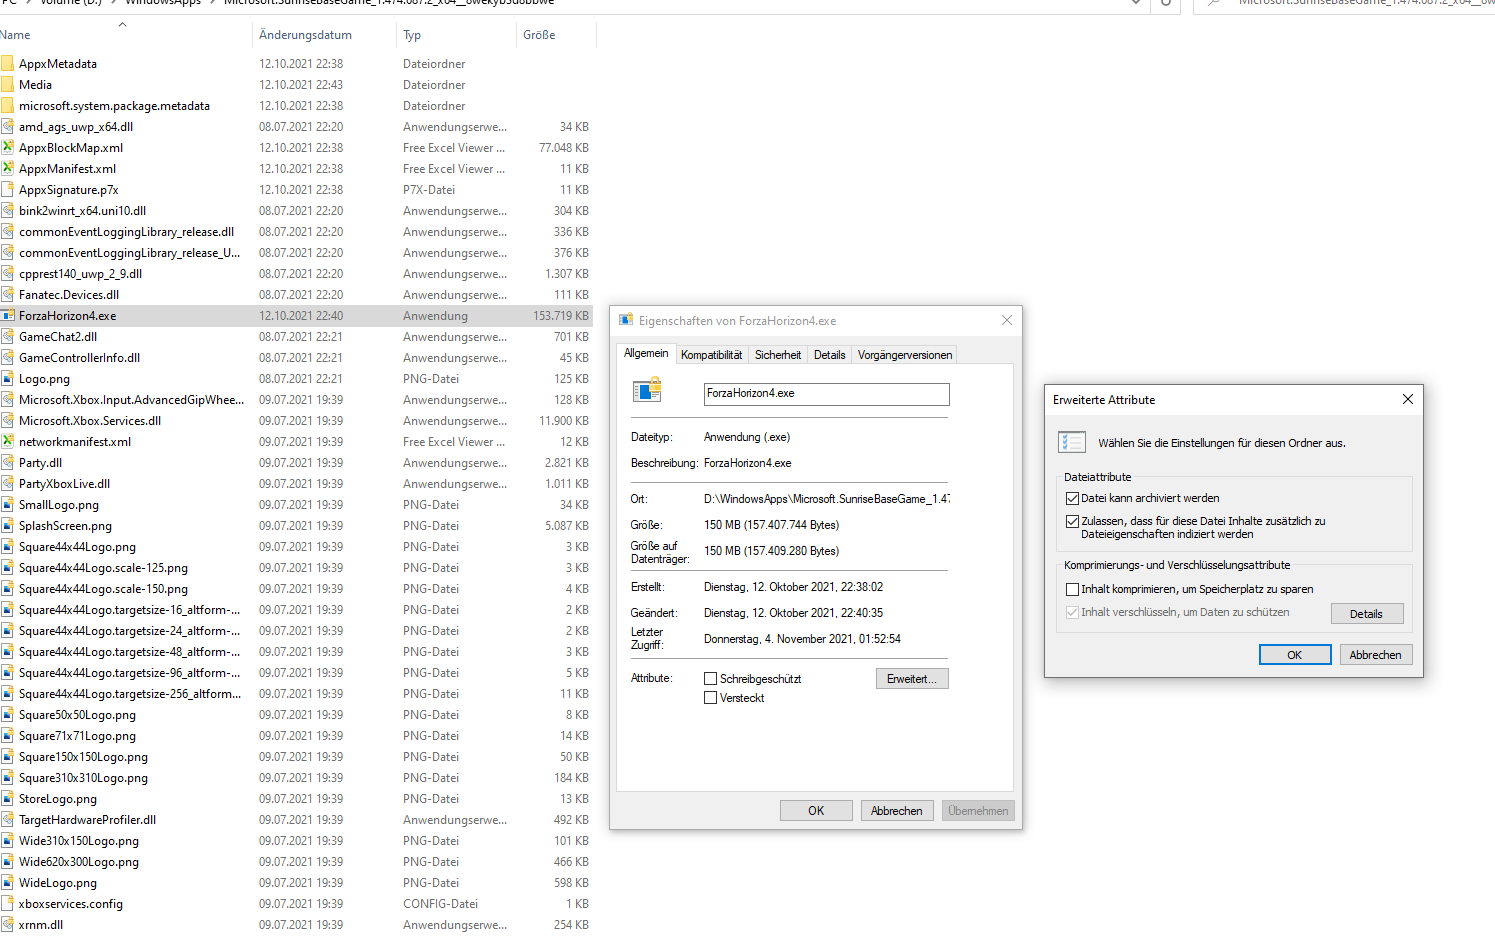This screenshot has width=1495, height=945.
Task: Click OK in the properties dialog
Action: (x=816, y=811)
